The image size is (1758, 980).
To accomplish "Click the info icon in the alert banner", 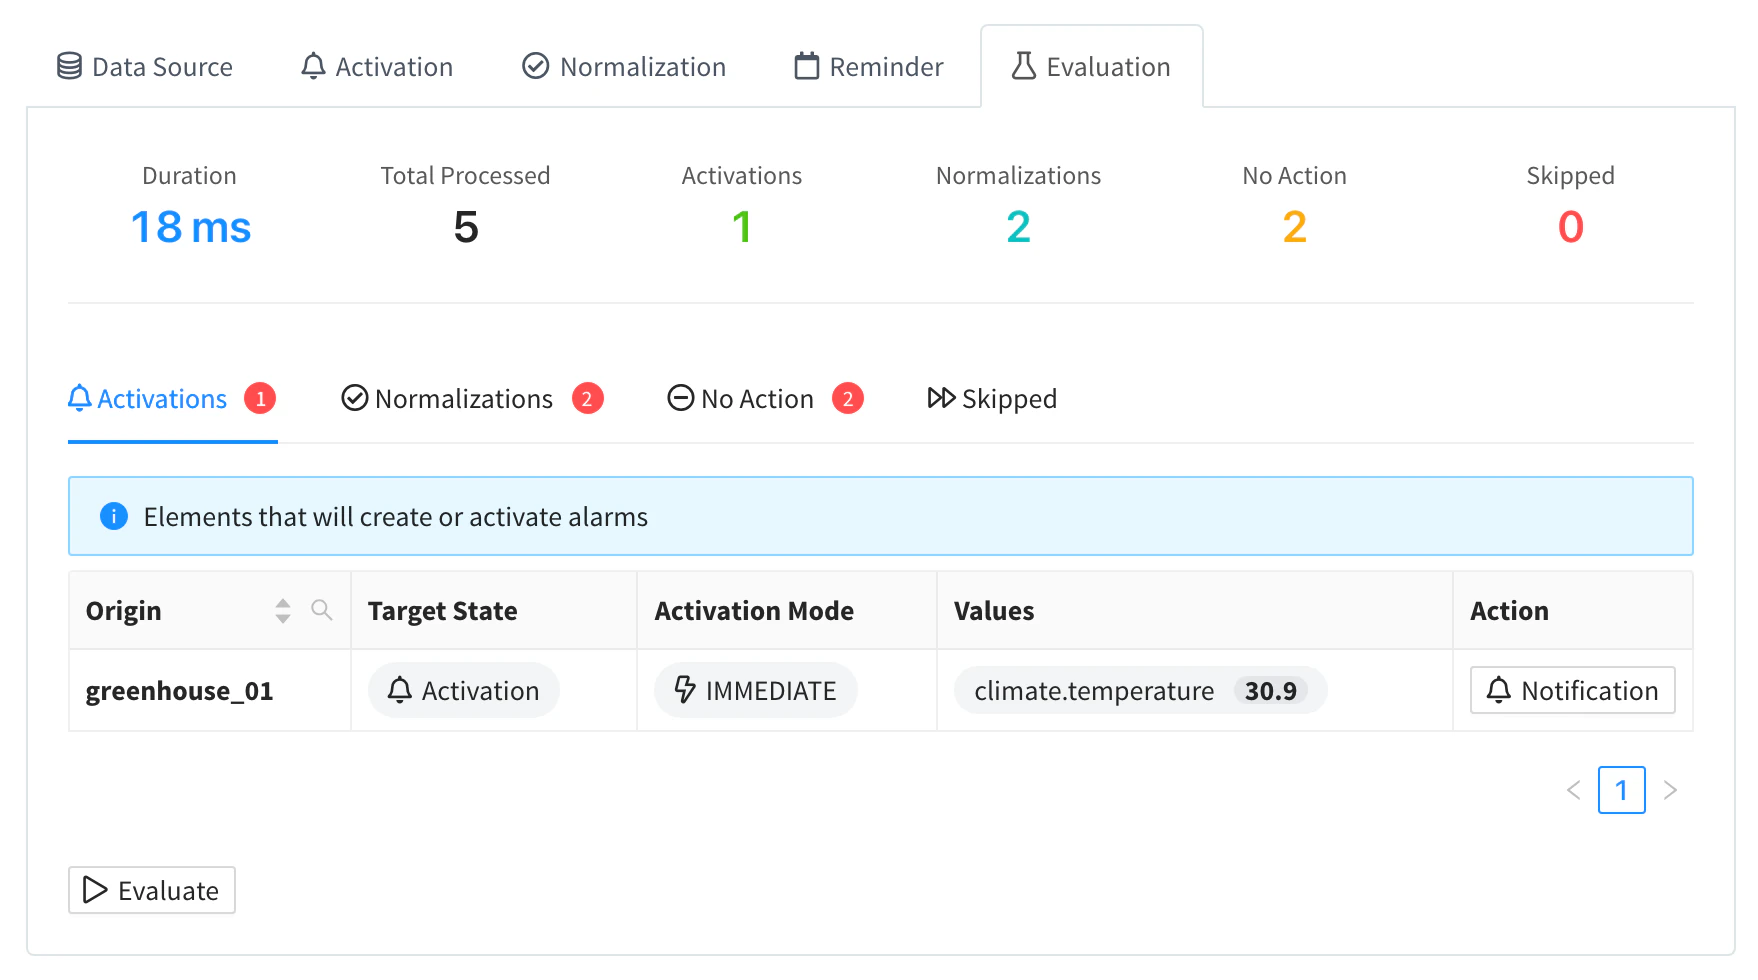I will pos(114,516).
